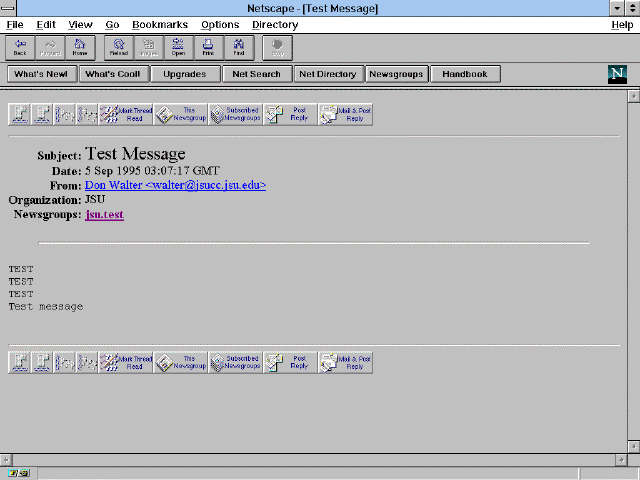
Task: Open the View menu
Action: coord(80,25)
